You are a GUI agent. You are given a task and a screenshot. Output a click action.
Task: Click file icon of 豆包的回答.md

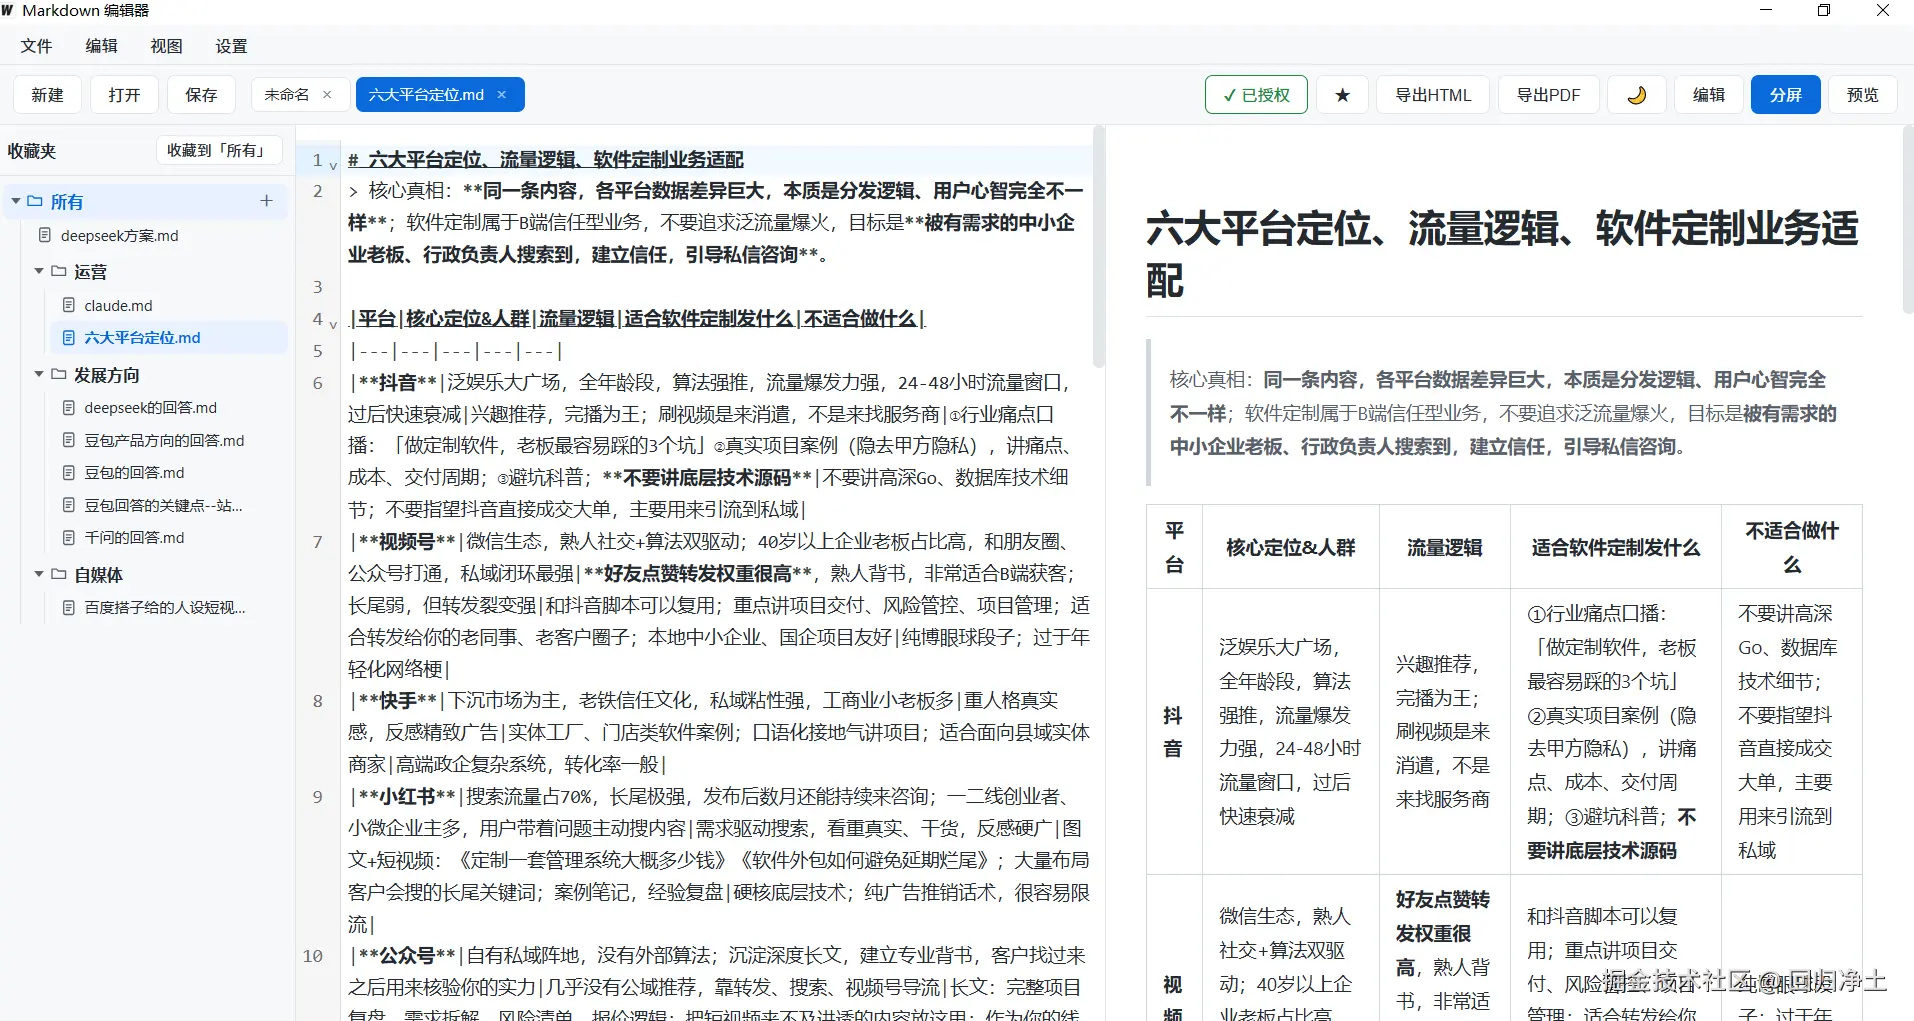coord(69,472)
